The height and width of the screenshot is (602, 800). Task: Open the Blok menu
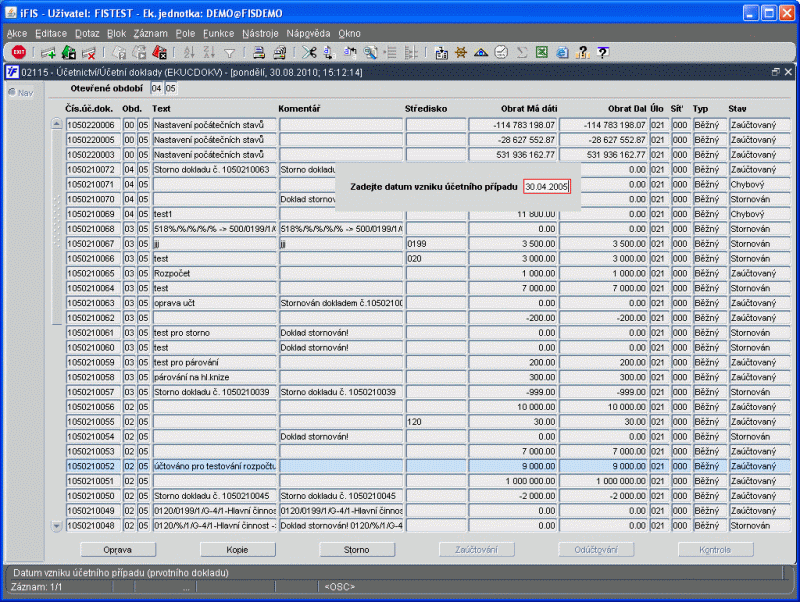pyautogui.click(x=116, y=33)
